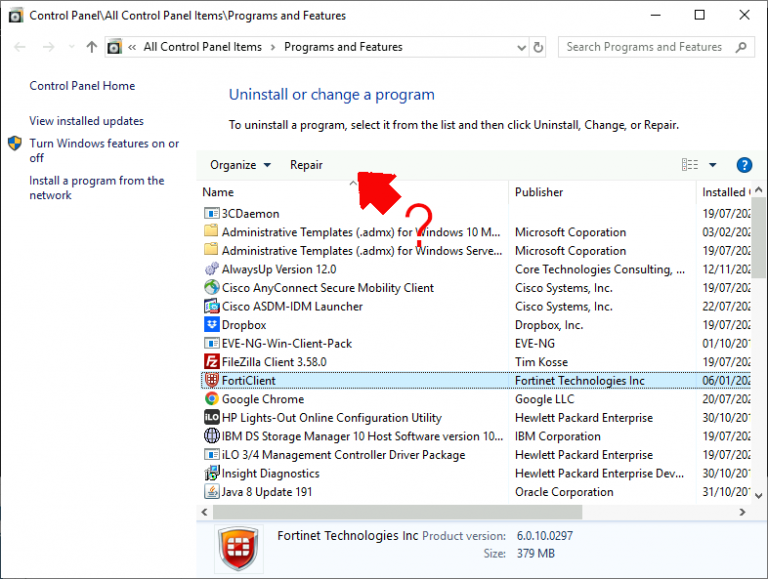Click the Google Chrome icon
Viewport: 768px width, 579px height.
(211, 399)
